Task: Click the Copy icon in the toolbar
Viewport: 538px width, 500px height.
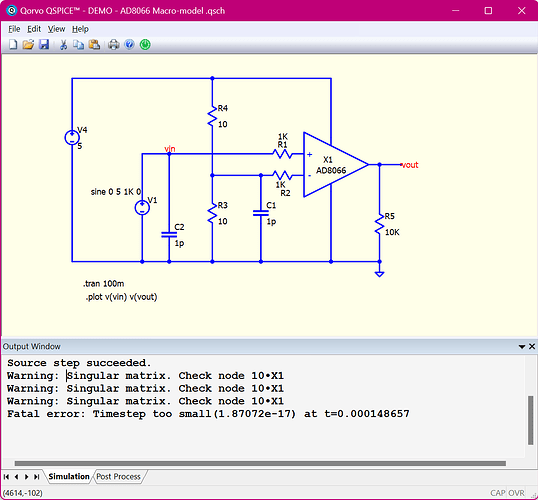Action: pos(79,45)
